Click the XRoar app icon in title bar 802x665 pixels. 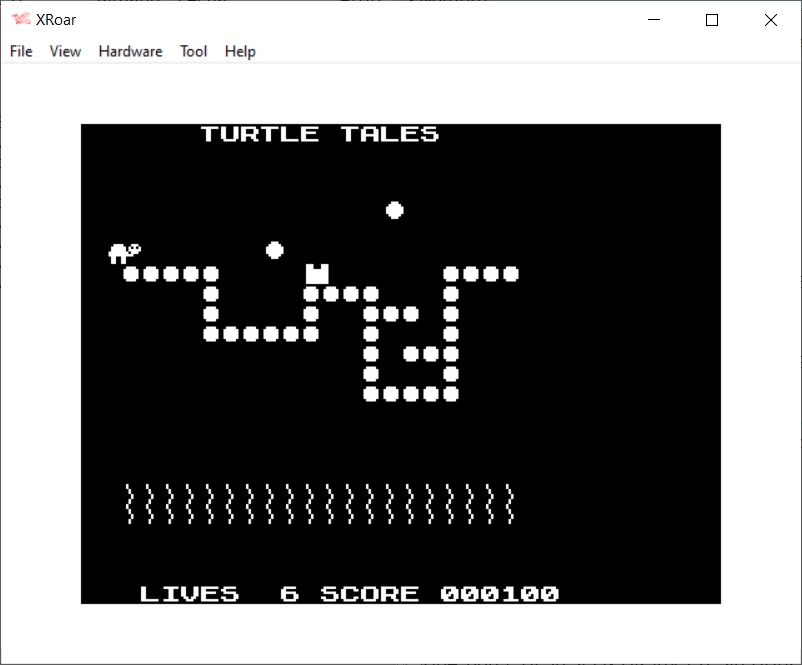coord(20,20)
